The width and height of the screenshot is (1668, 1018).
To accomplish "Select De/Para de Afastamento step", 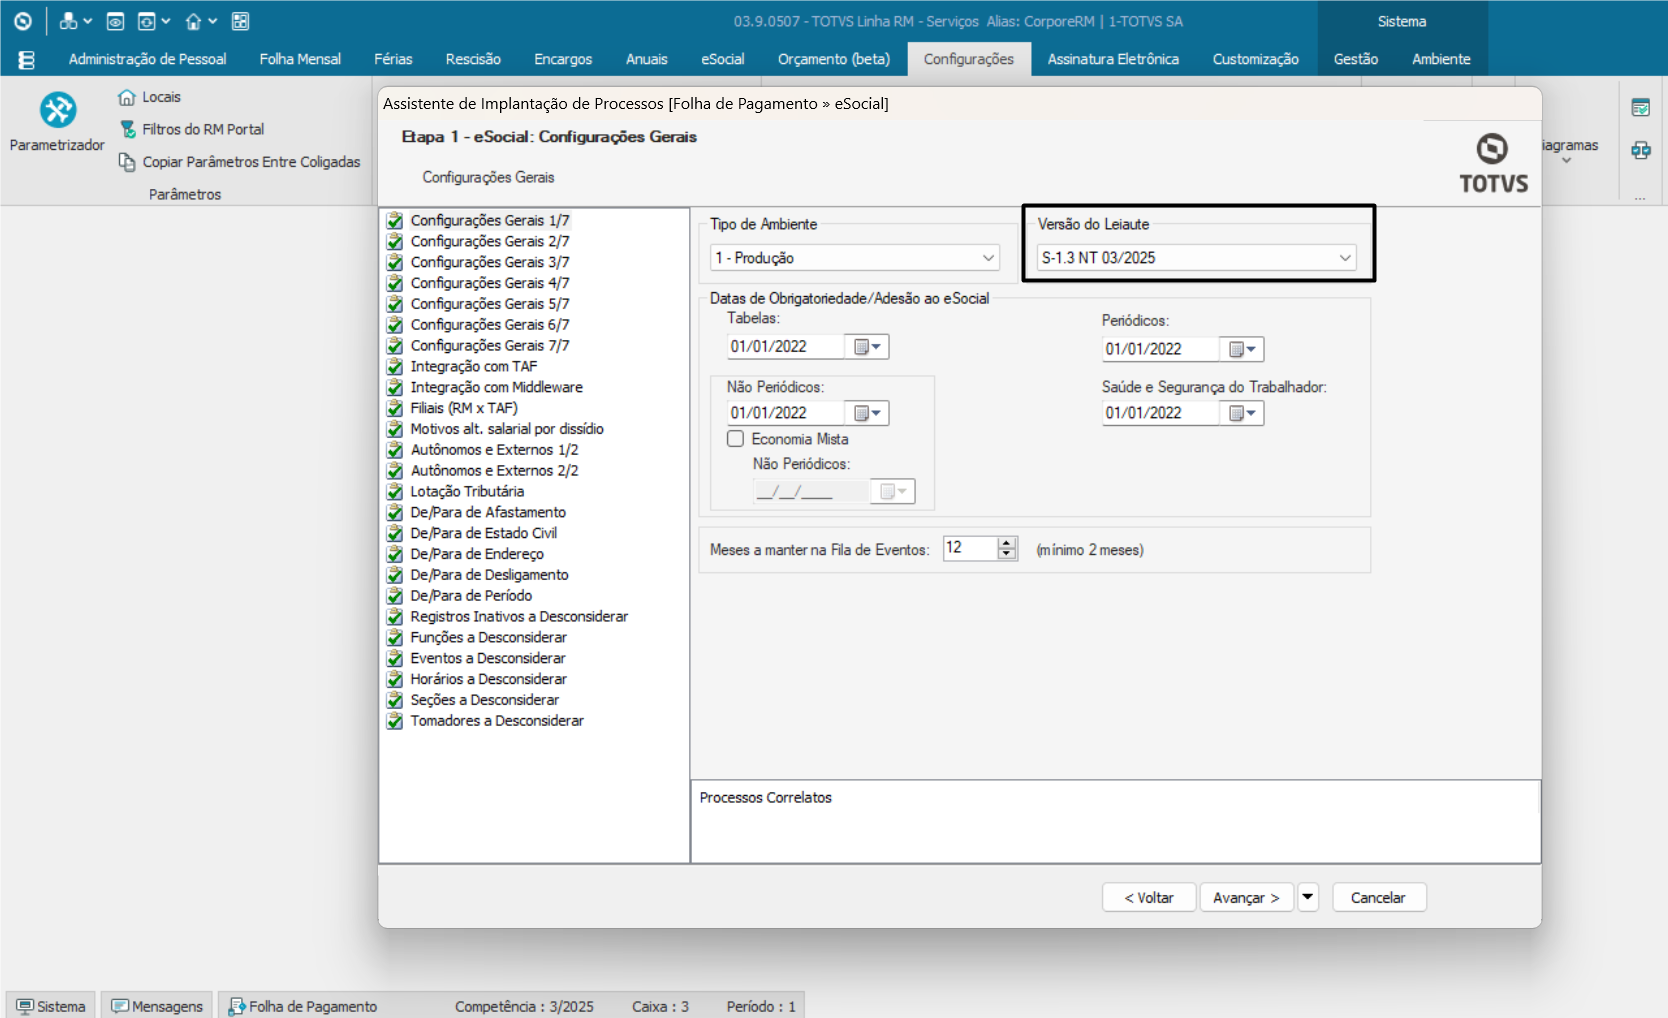I will 488,512.
